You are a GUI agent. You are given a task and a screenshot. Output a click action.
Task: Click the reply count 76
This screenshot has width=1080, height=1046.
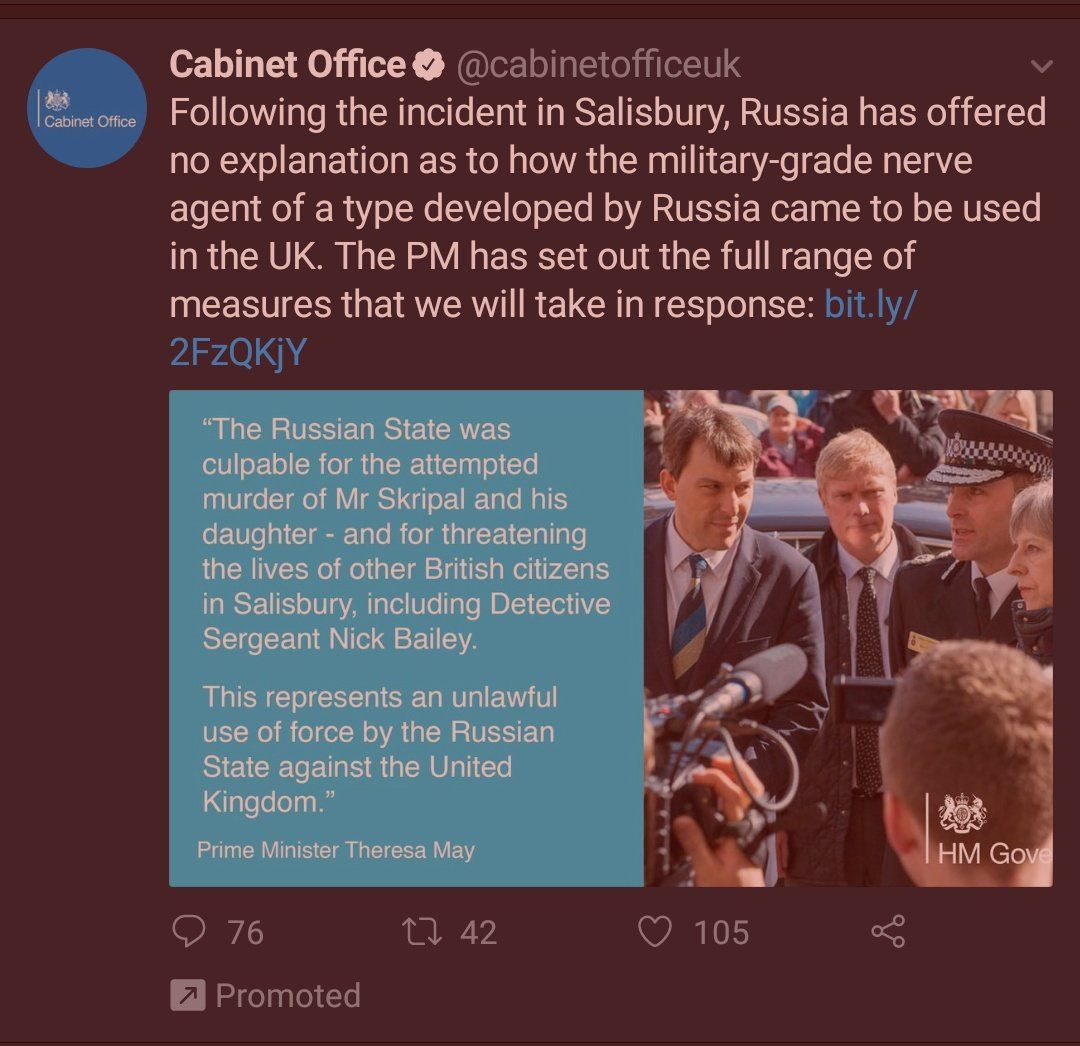[246, 932]
